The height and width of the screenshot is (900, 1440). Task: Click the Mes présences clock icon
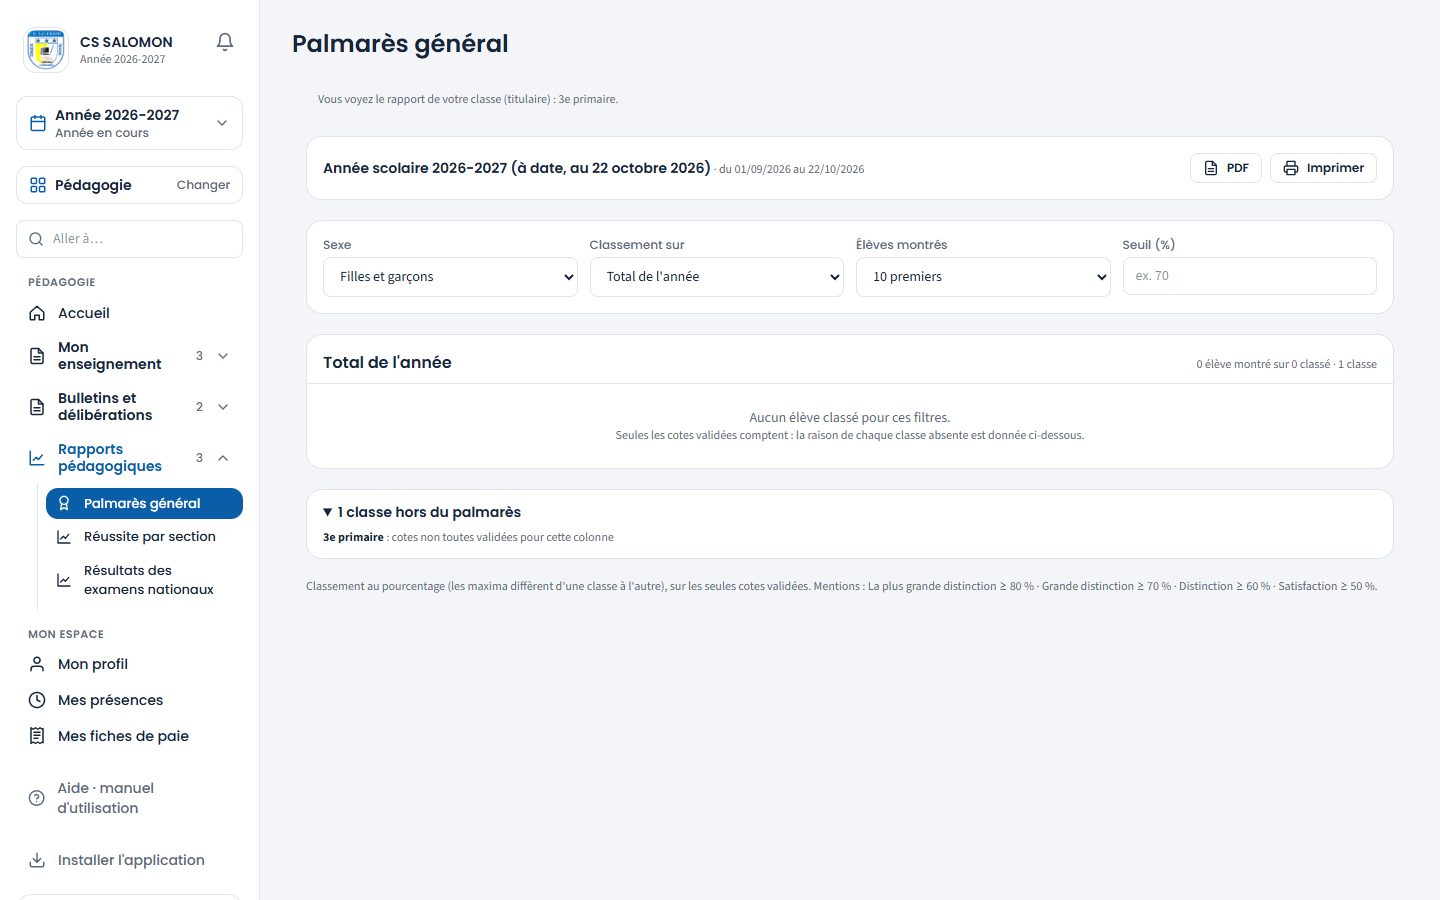tap(37, 700)
